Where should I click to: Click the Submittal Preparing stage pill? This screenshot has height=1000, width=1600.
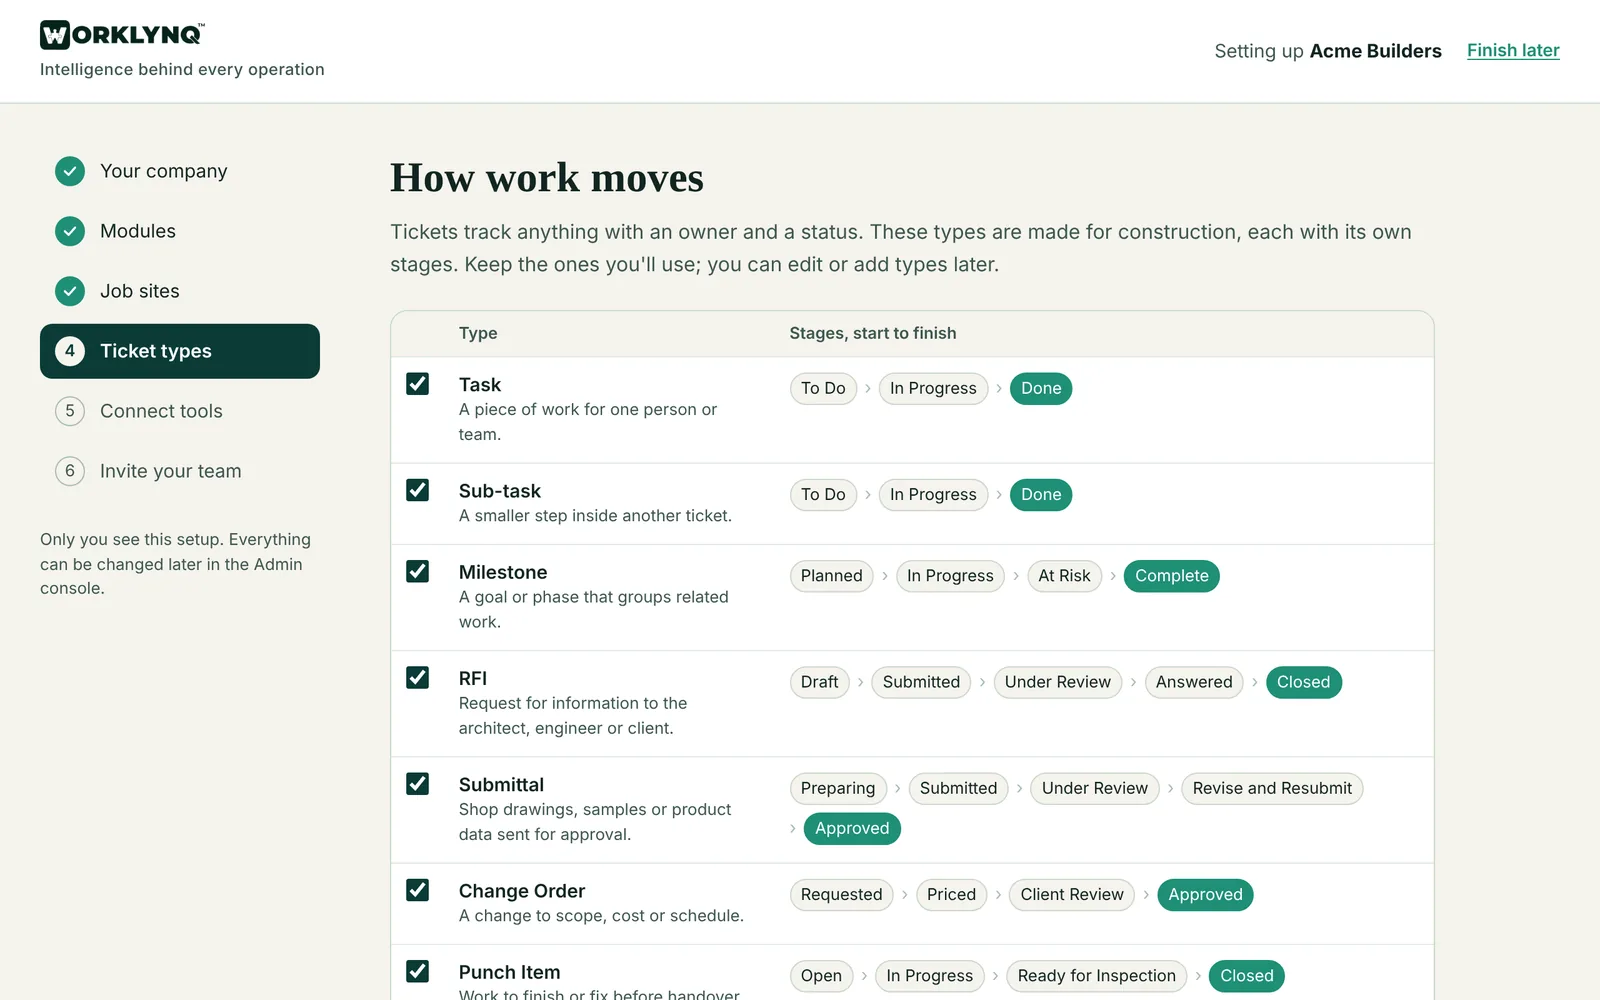pos(838,788)
